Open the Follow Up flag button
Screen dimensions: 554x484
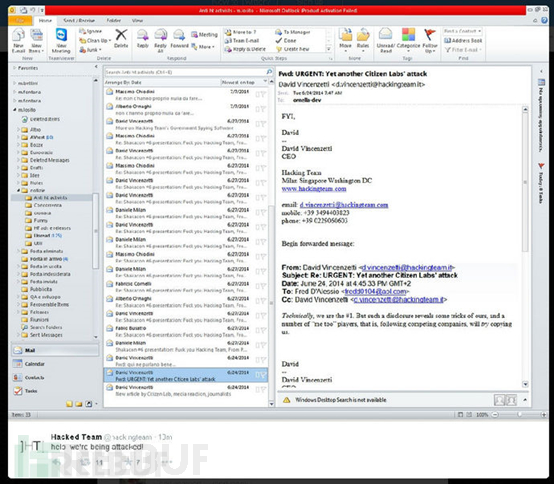tap(430, 40)
